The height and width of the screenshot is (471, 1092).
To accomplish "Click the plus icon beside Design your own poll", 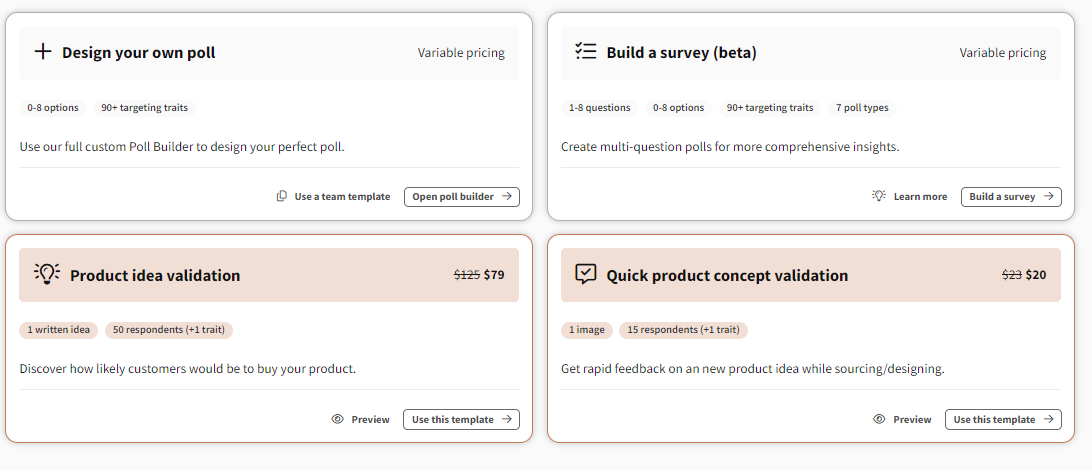I will pos(43,52).
